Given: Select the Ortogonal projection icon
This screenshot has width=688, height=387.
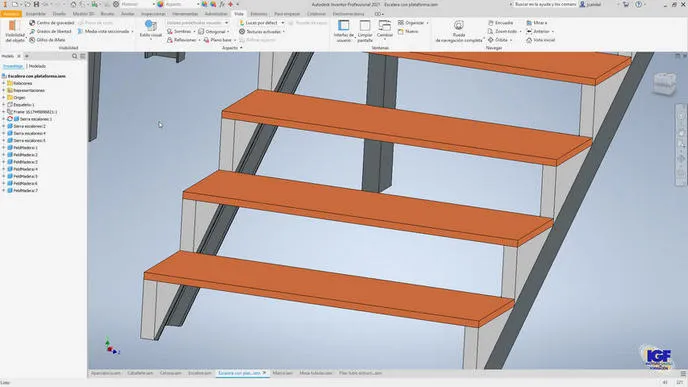Looking at the screenshot, I should click(201, 32).
